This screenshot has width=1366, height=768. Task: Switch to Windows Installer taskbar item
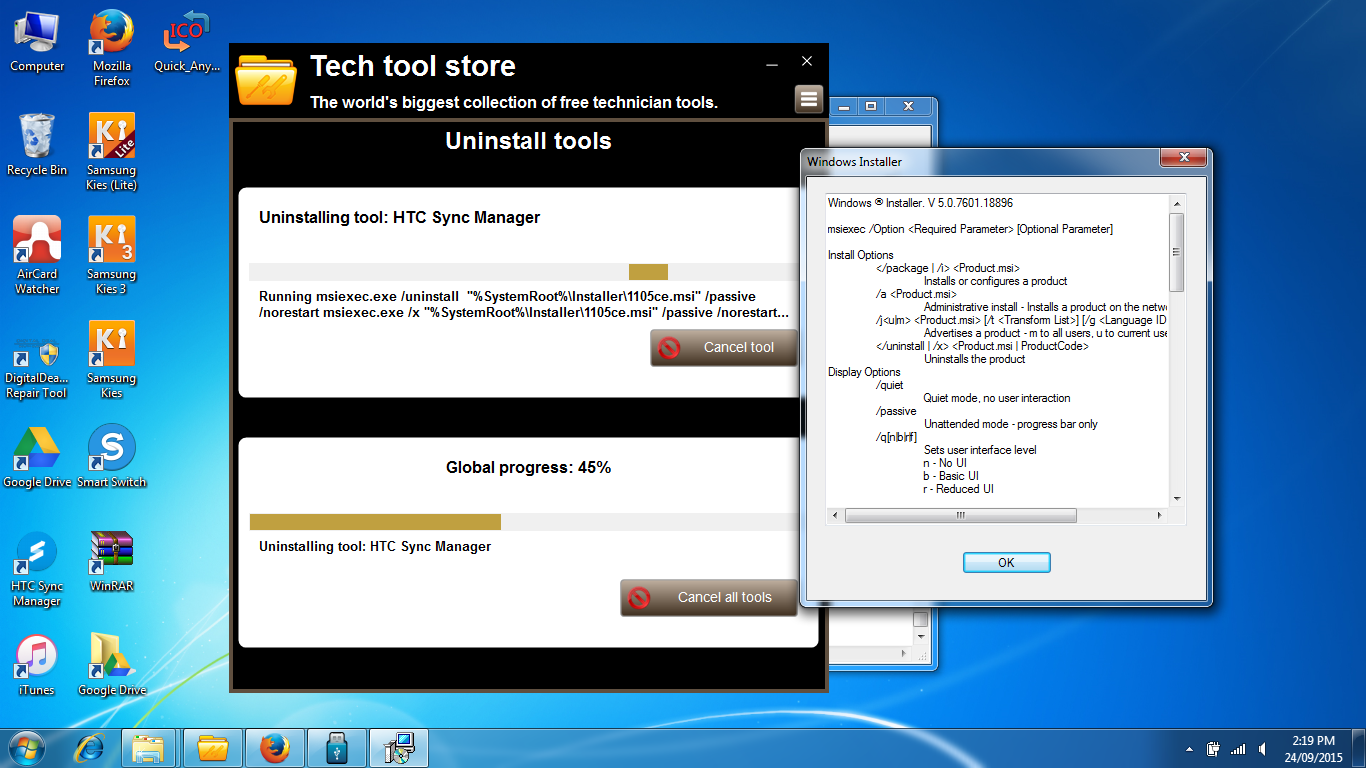tap(398, 747)
